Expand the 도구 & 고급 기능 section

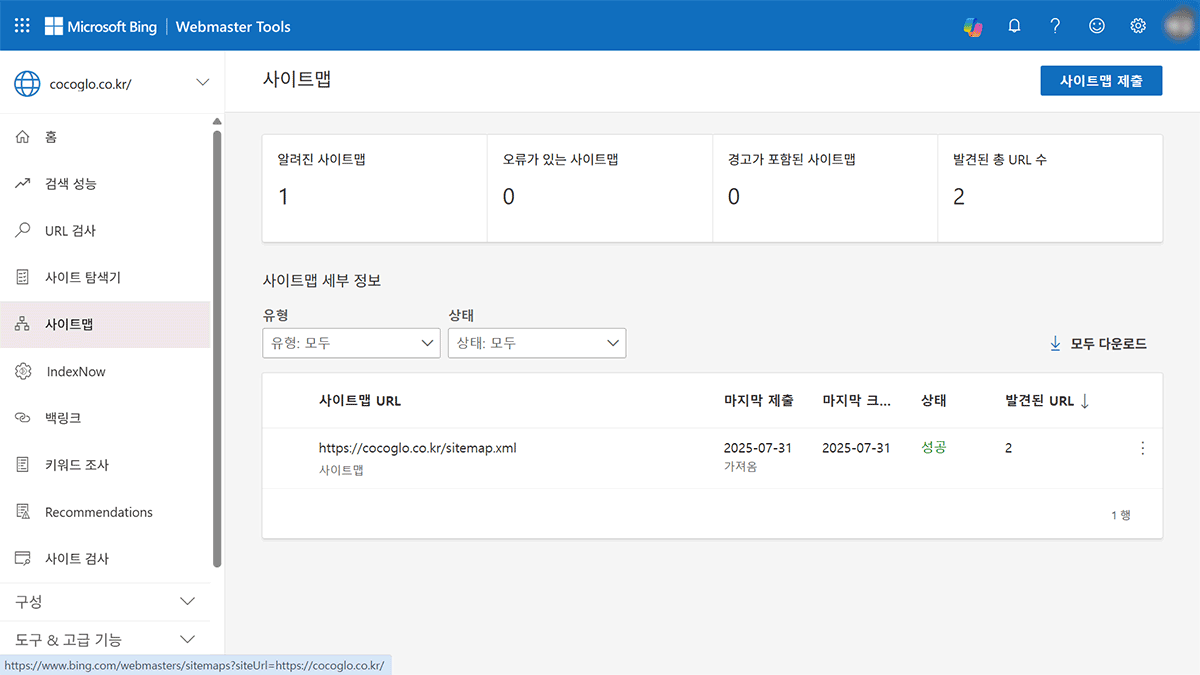[105, 639]
